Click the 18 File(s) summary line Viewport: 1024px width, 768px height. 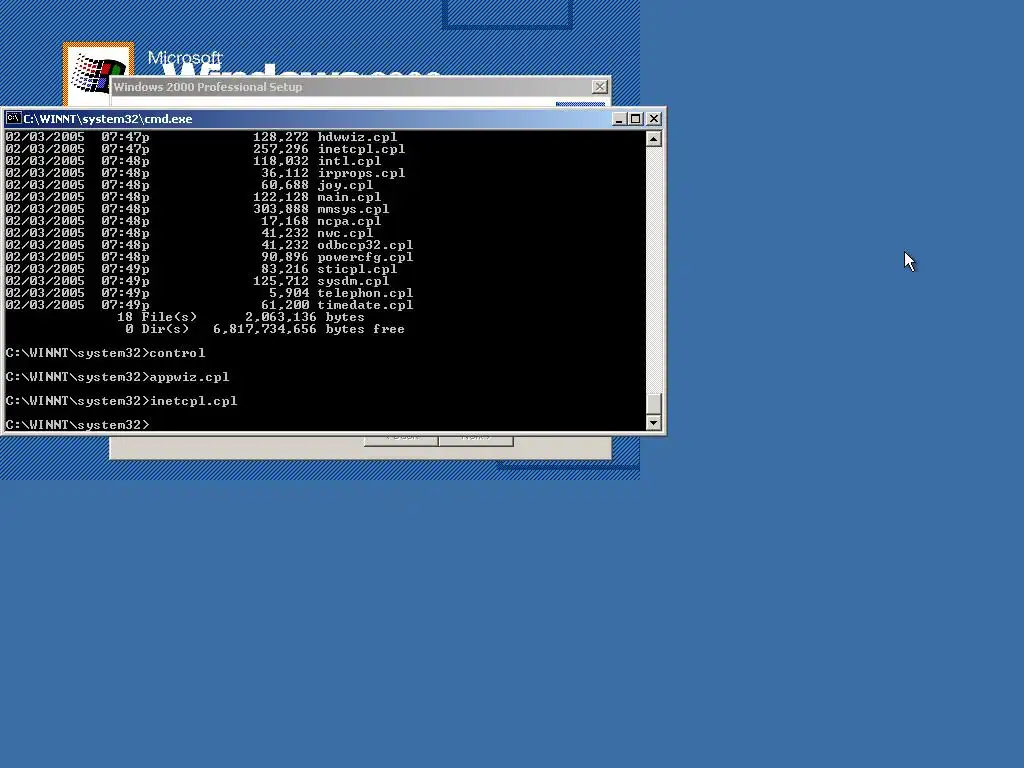point(241,317)
